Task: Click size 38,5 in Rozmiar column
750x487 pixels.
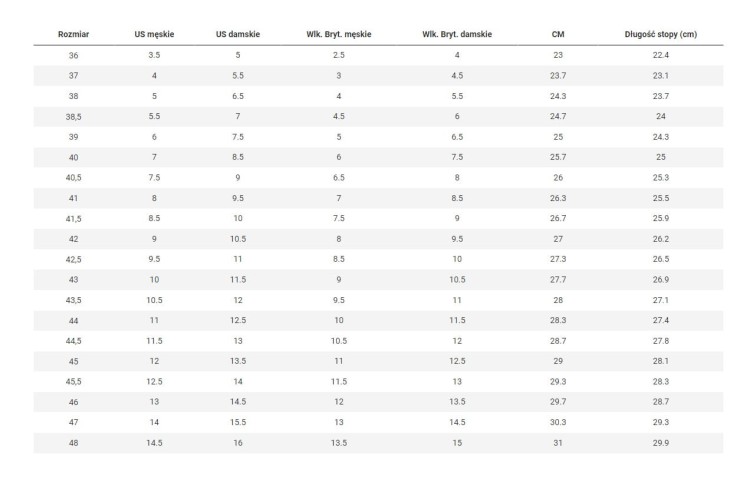Action: [x=73, y=117]
